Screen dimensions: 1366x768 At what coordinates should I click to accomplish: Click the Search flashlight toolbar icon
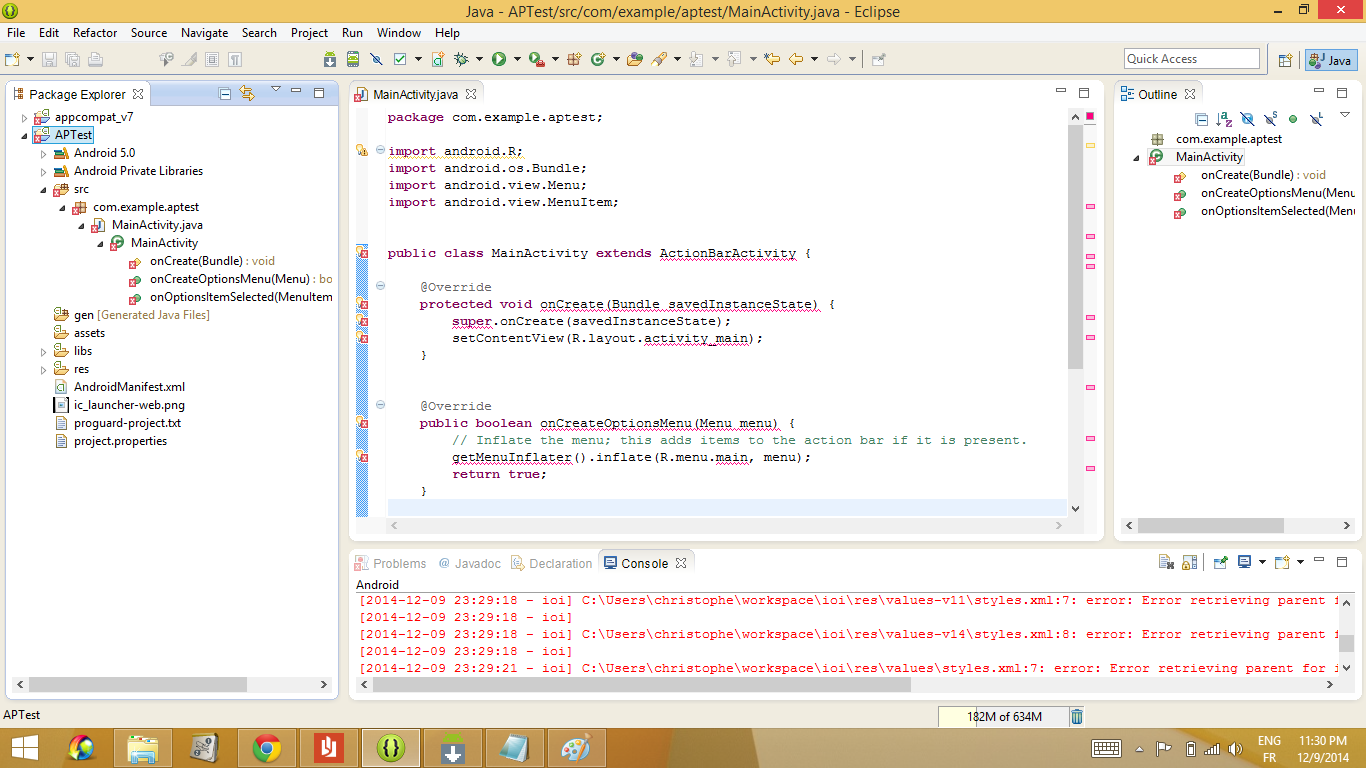click(659, 59)
